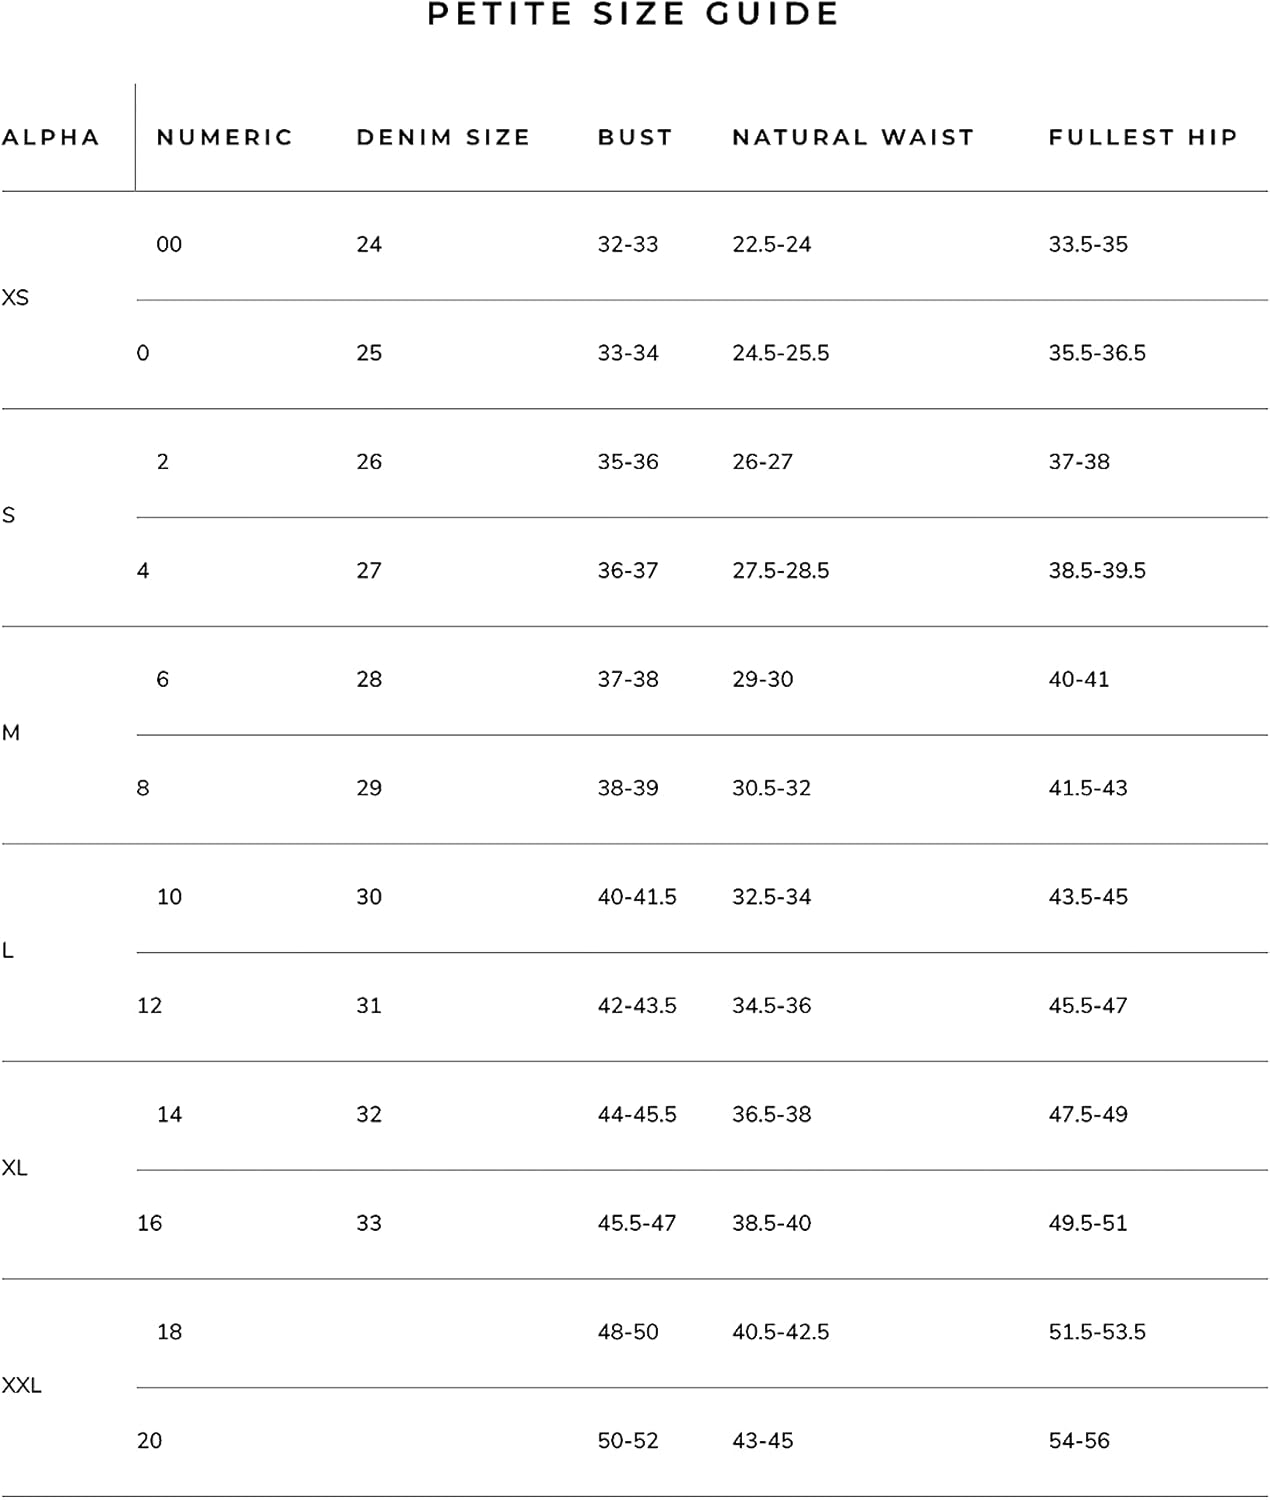The width and height of the screenshot is (1270, 1500).
Task: Click the 54-56 fullest hip measurement
Action: tap(1079, 1441)
